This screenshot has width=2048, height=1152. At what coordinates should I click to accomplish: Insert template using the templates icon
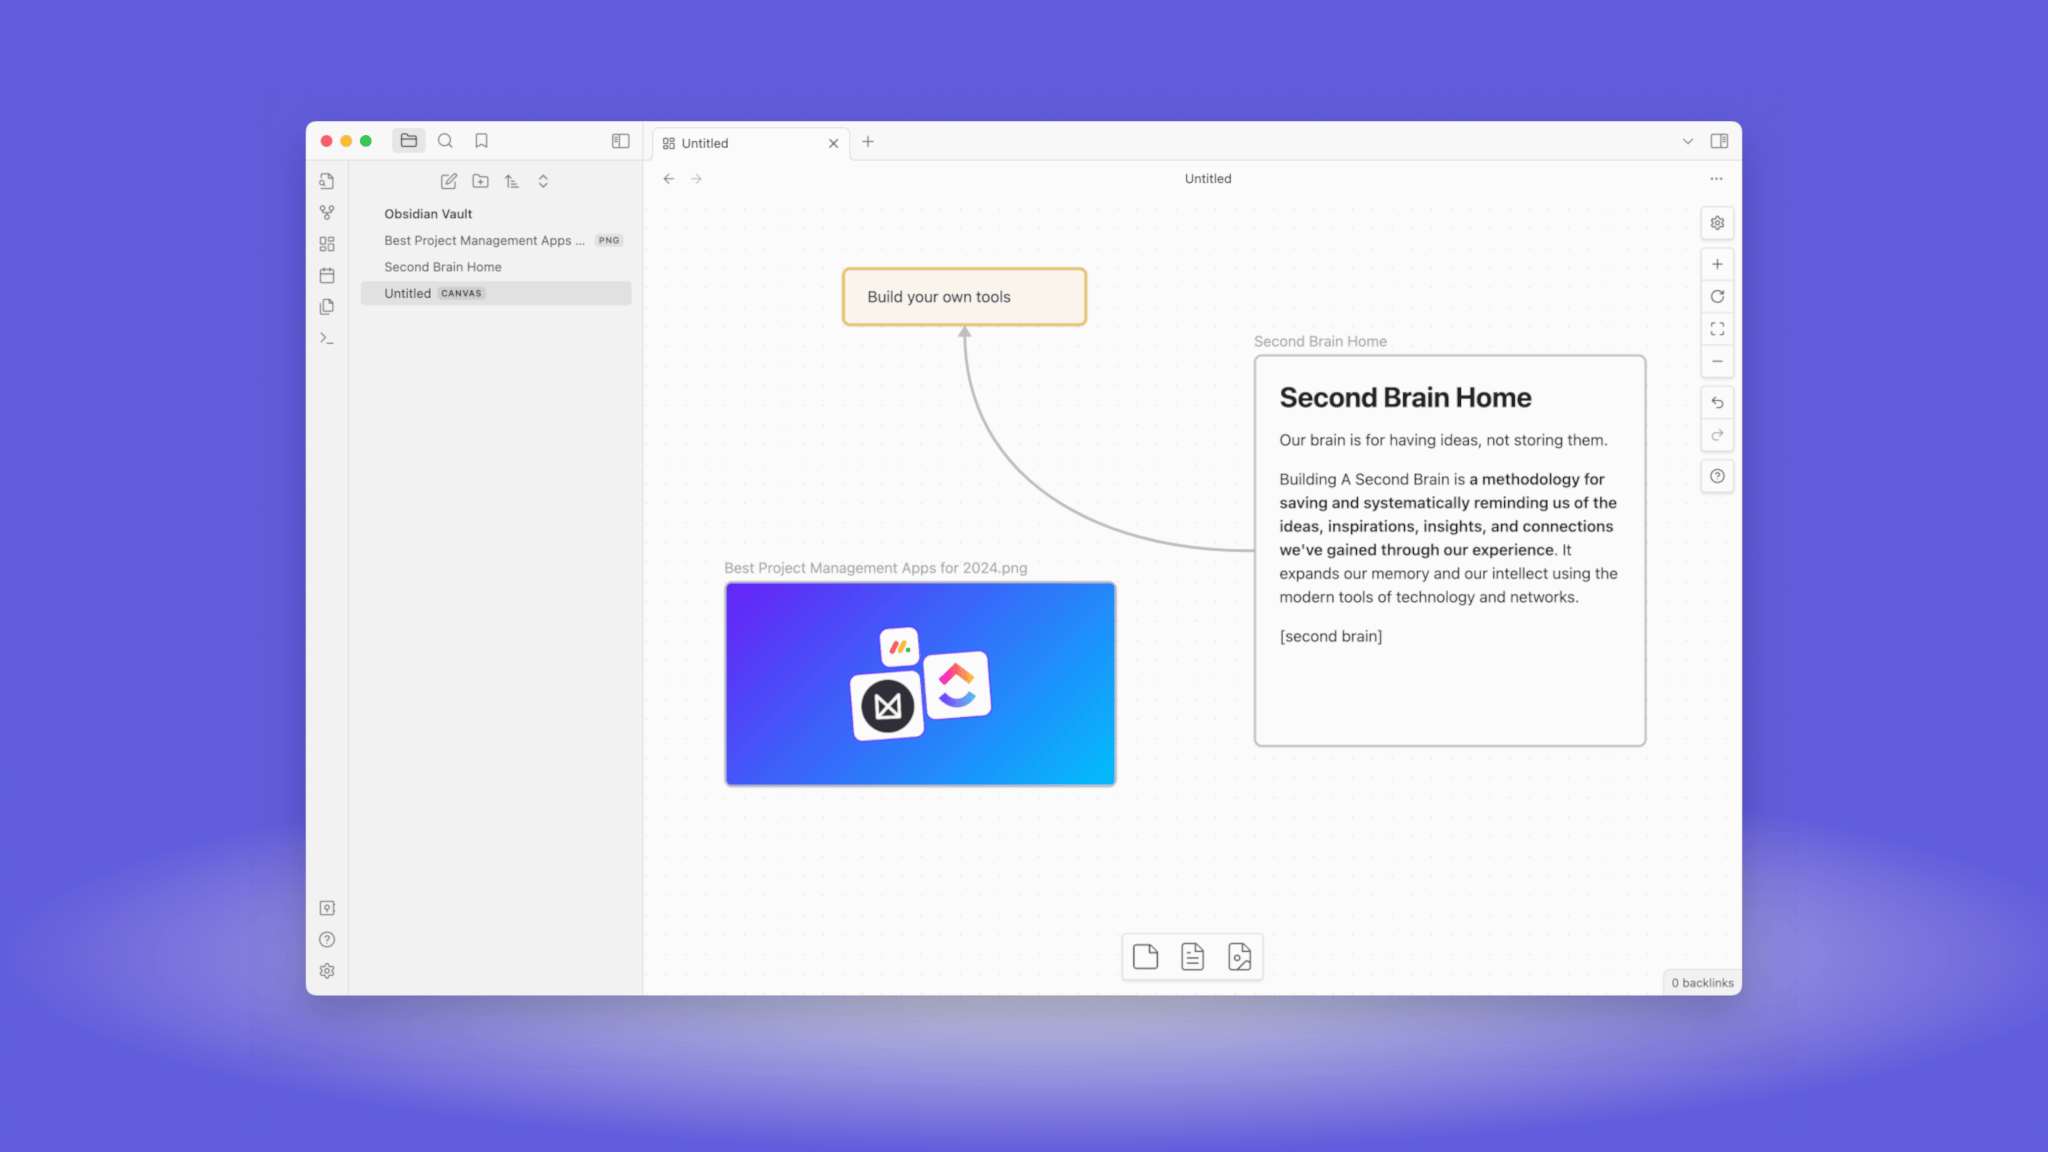coord(326,307)
